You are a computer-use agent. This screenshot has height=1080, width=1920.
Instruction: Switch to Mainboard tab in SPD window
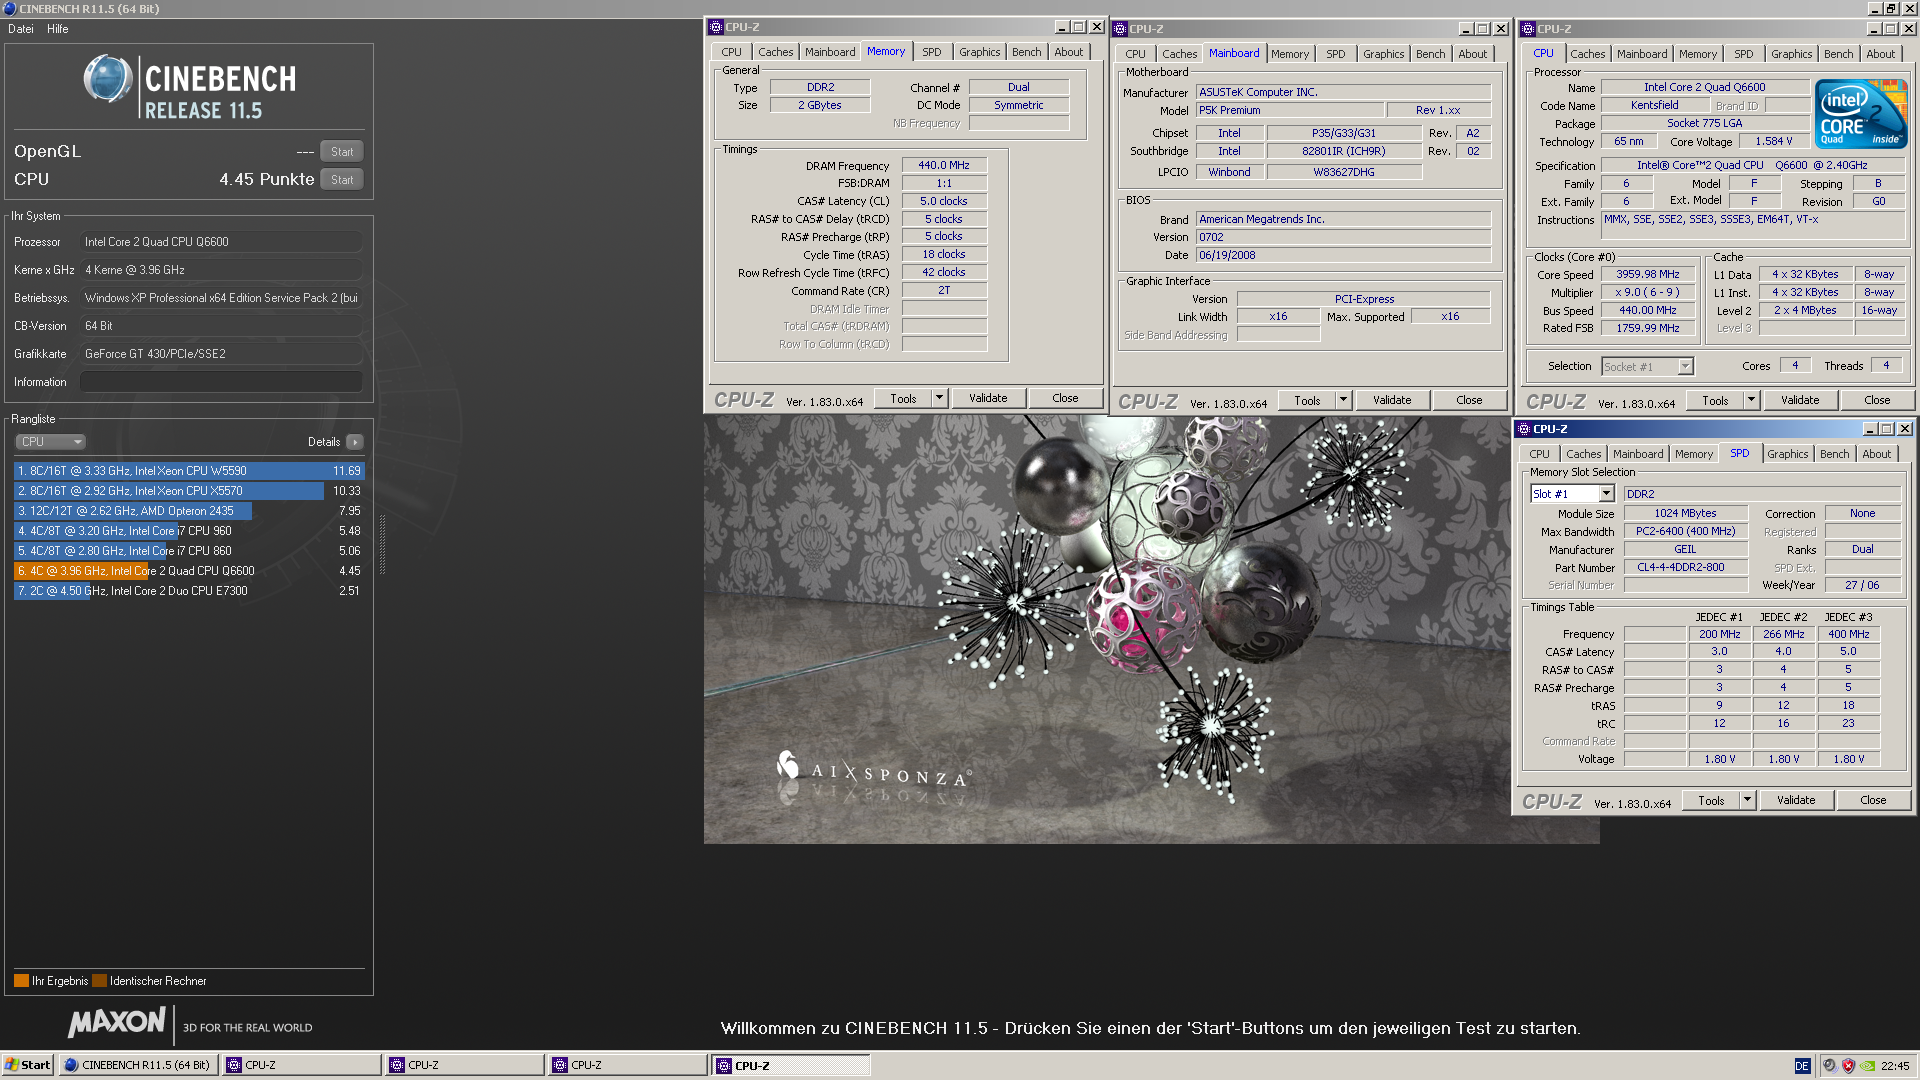pos(1638,454)
